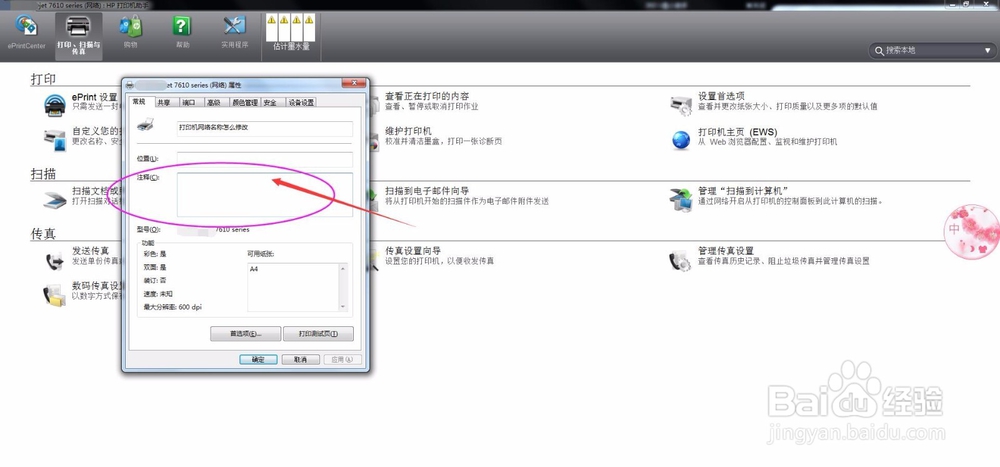The width and height of the screenshot is (1000, 467).
Task: Expand the 搜索本地 search dropdown arrow
Action: tap(987, 50)
